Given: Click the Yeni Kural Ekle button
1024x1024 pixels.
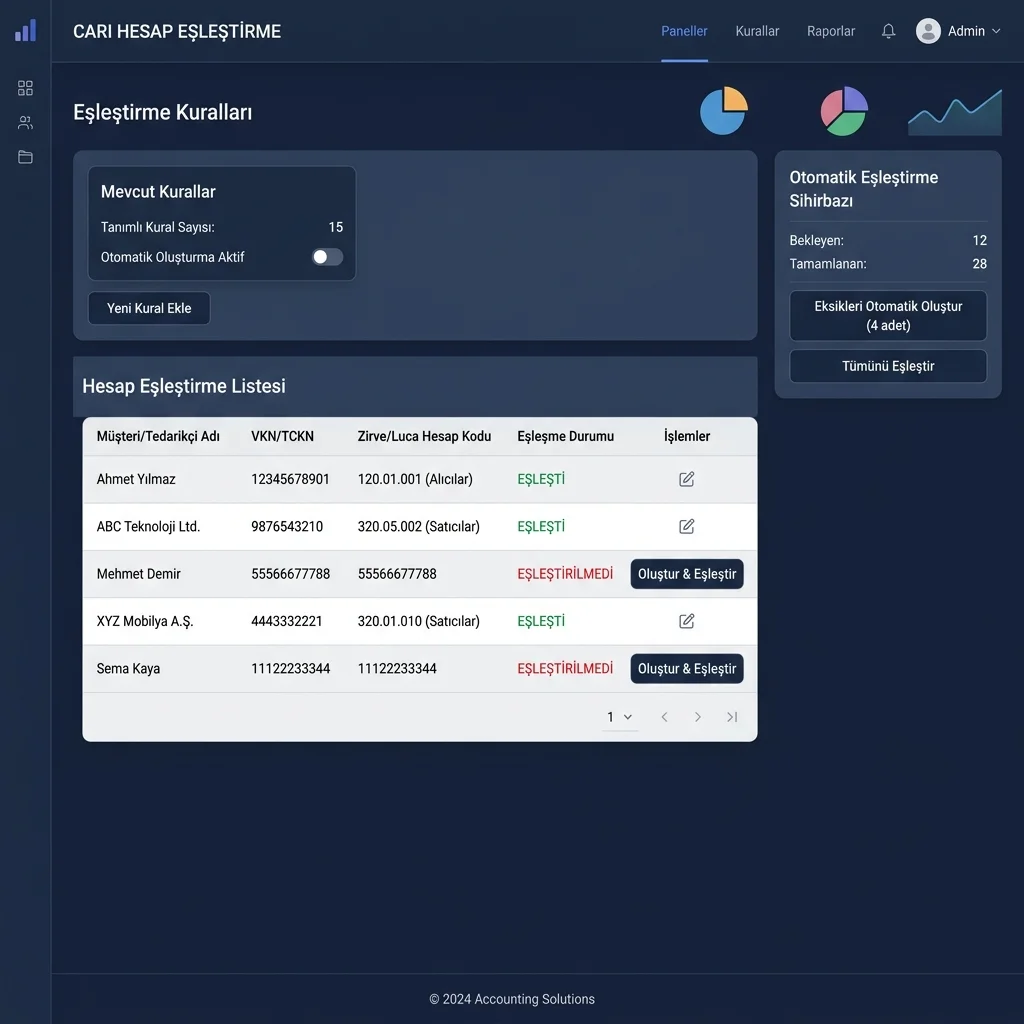Looking at the screenshot, I should click(x=149, y=308).
